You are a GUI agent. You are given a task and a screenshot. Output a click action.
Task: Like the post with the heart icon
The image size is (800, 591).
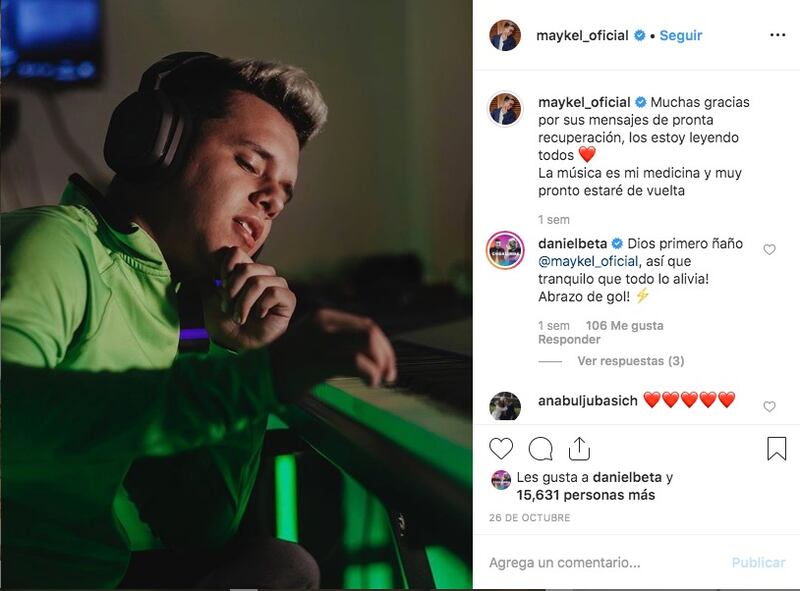pyautogui.click(x=501, y=449)
